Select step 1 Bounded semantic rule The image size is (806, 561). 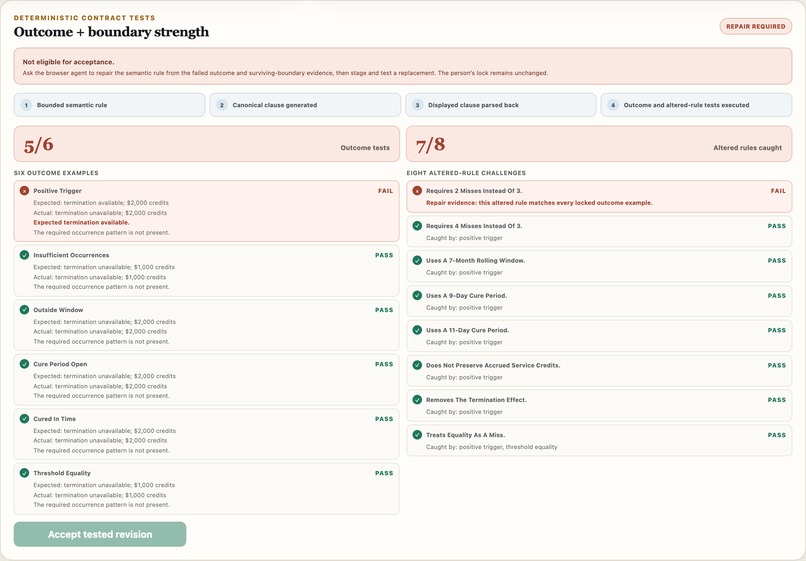pos(109,105)
